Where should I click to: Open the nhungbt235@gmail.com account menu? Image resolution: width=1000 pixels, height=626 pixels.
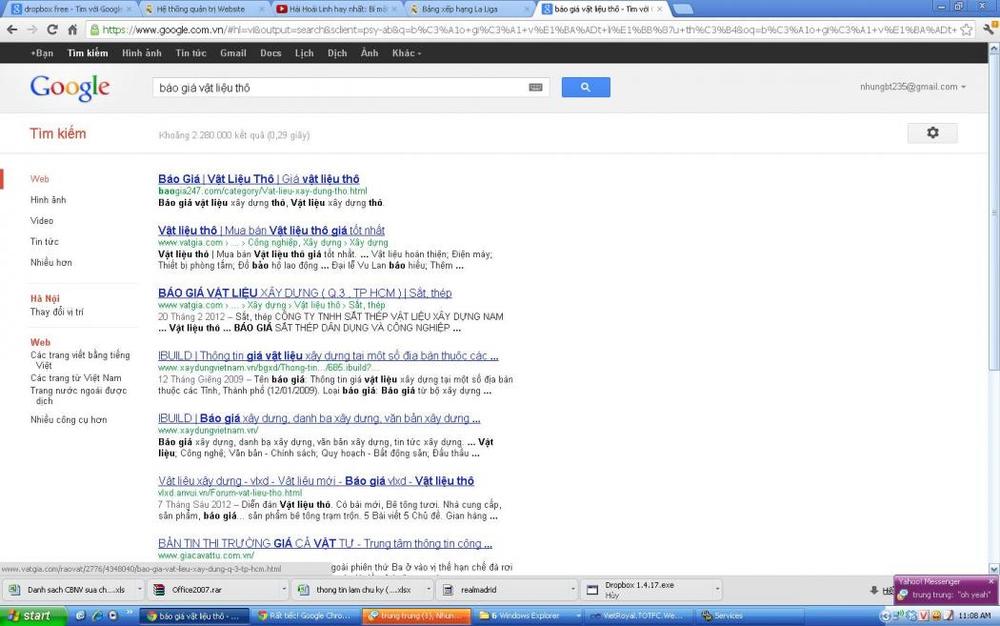913,87
